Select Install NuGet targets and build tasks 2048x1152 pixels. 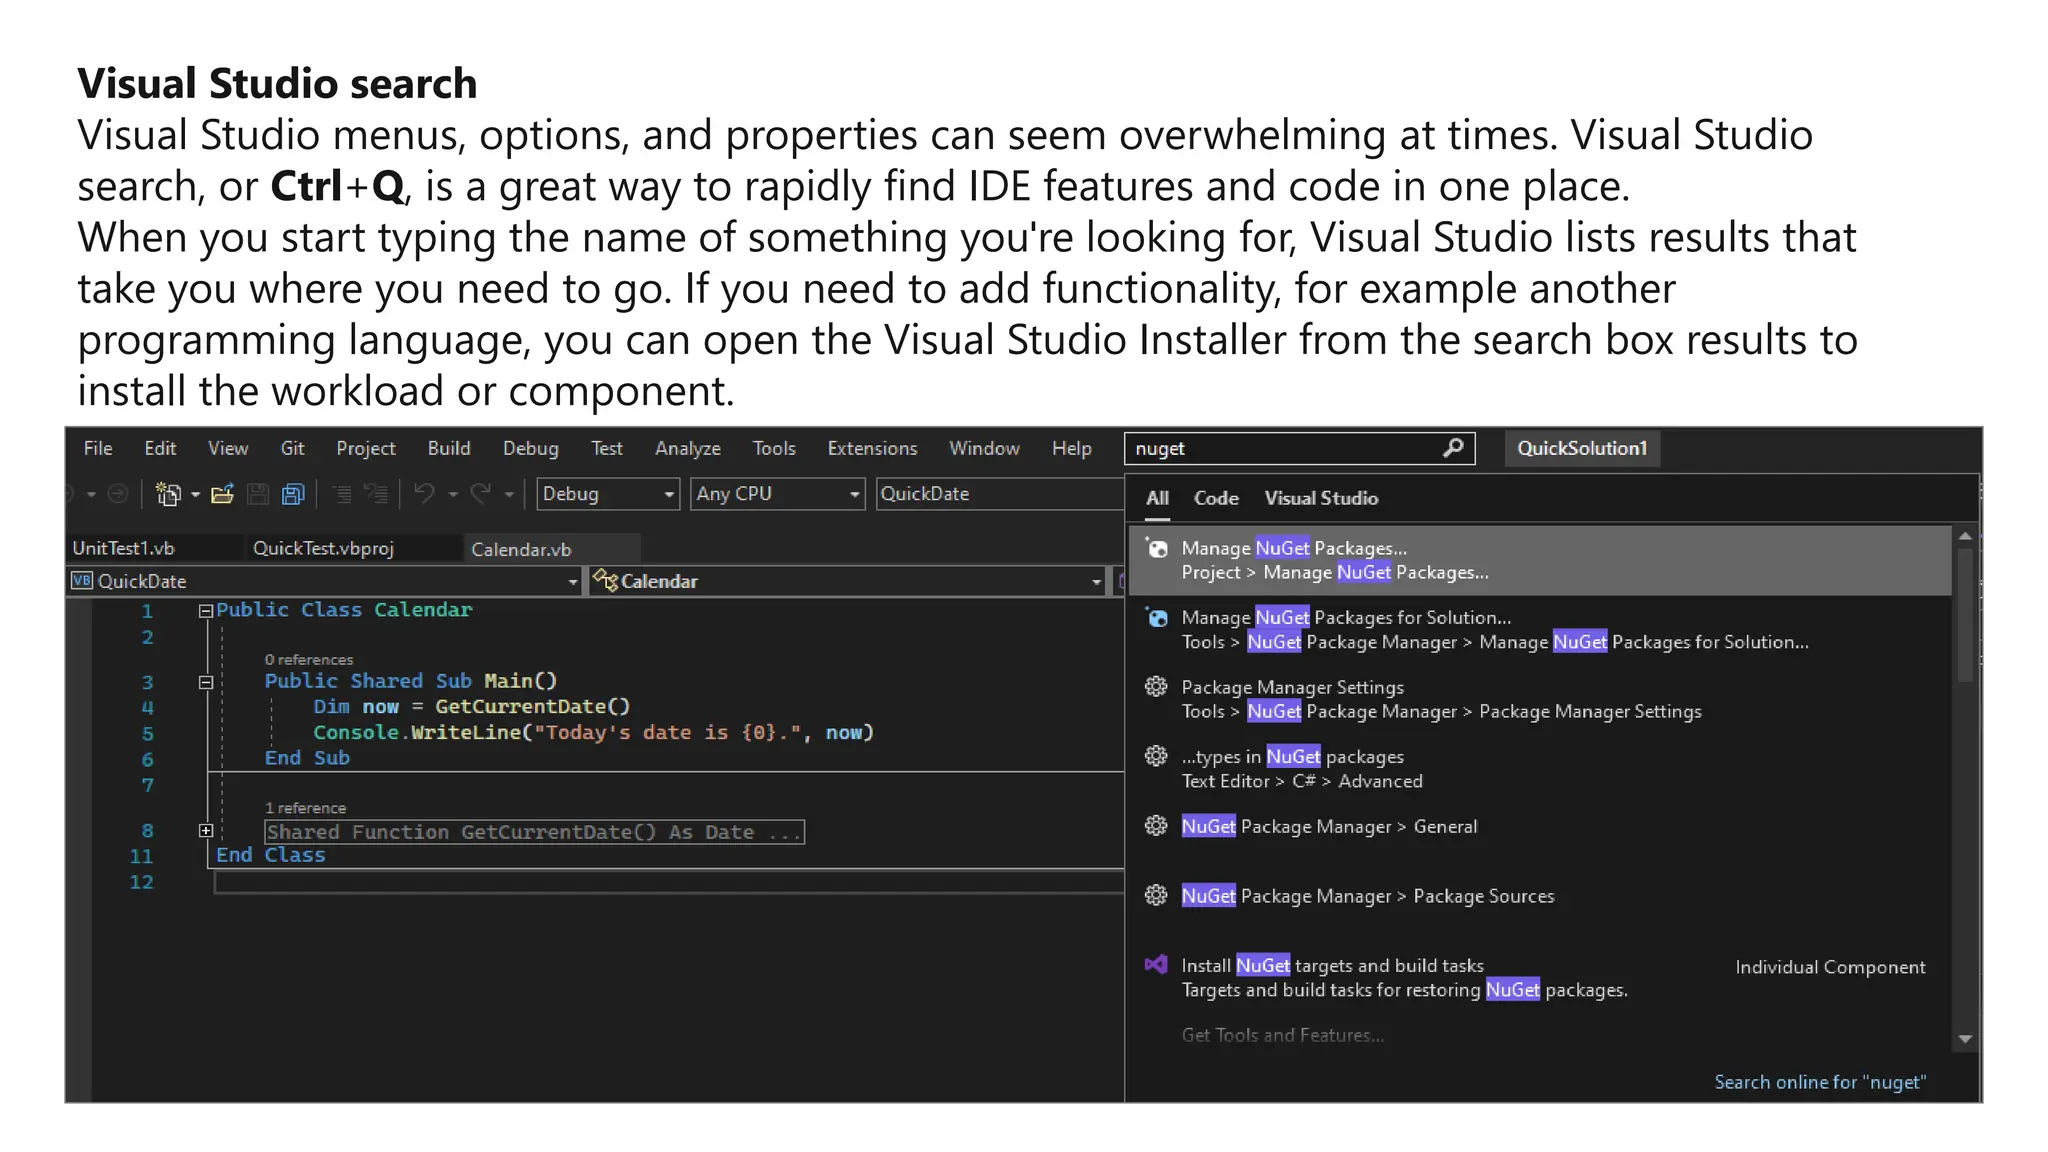(1540, 978)
